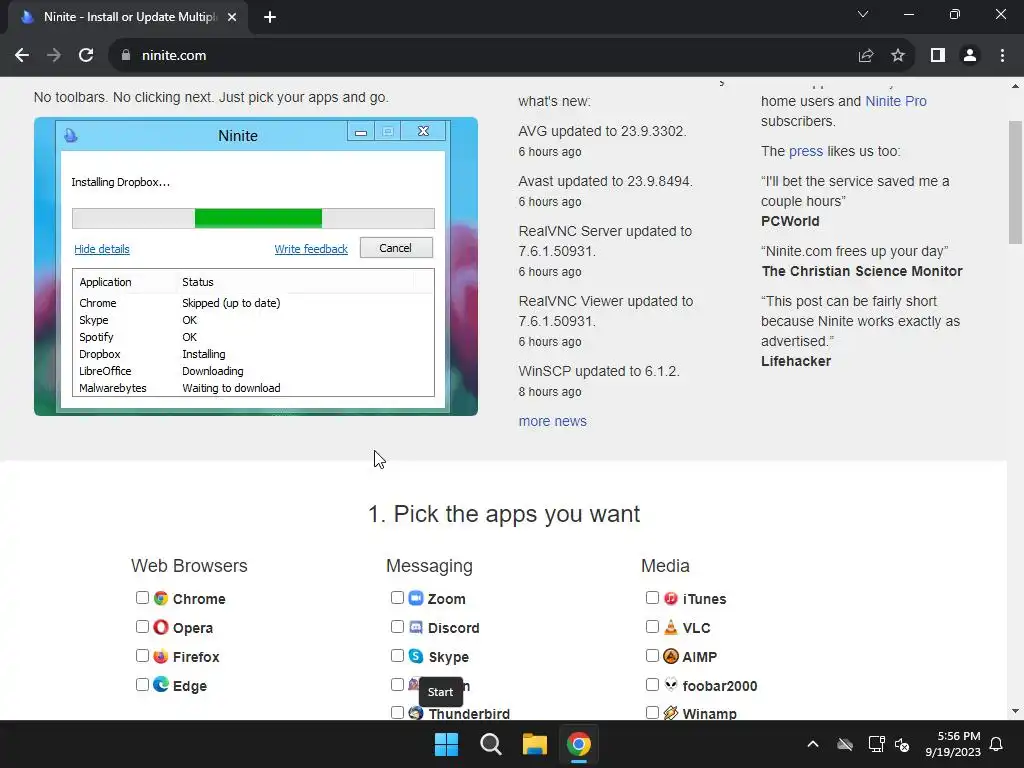Click the page vertical scrollbar thumb
The image size is (1024, 768).
(1016, 183)
